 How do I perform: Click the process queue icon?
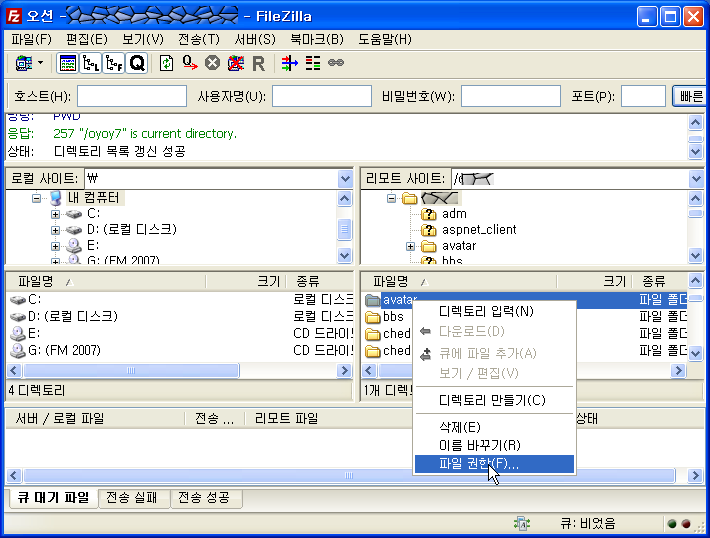pos(190,63)
